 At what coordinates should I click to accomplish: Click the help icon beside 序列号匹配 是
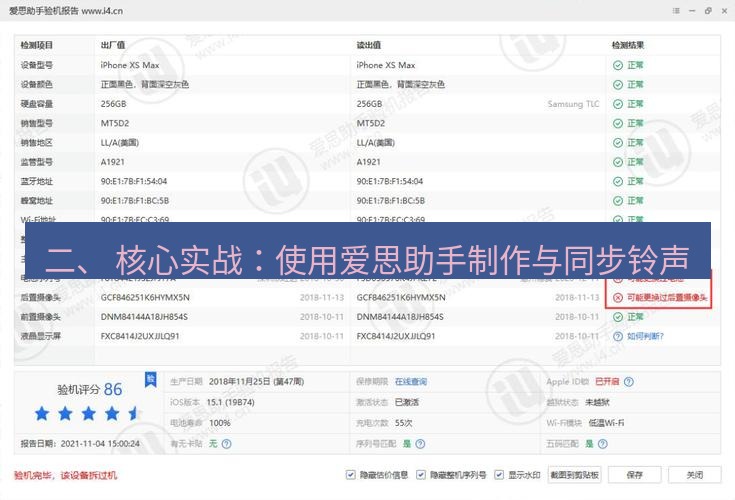pos(420,443)
